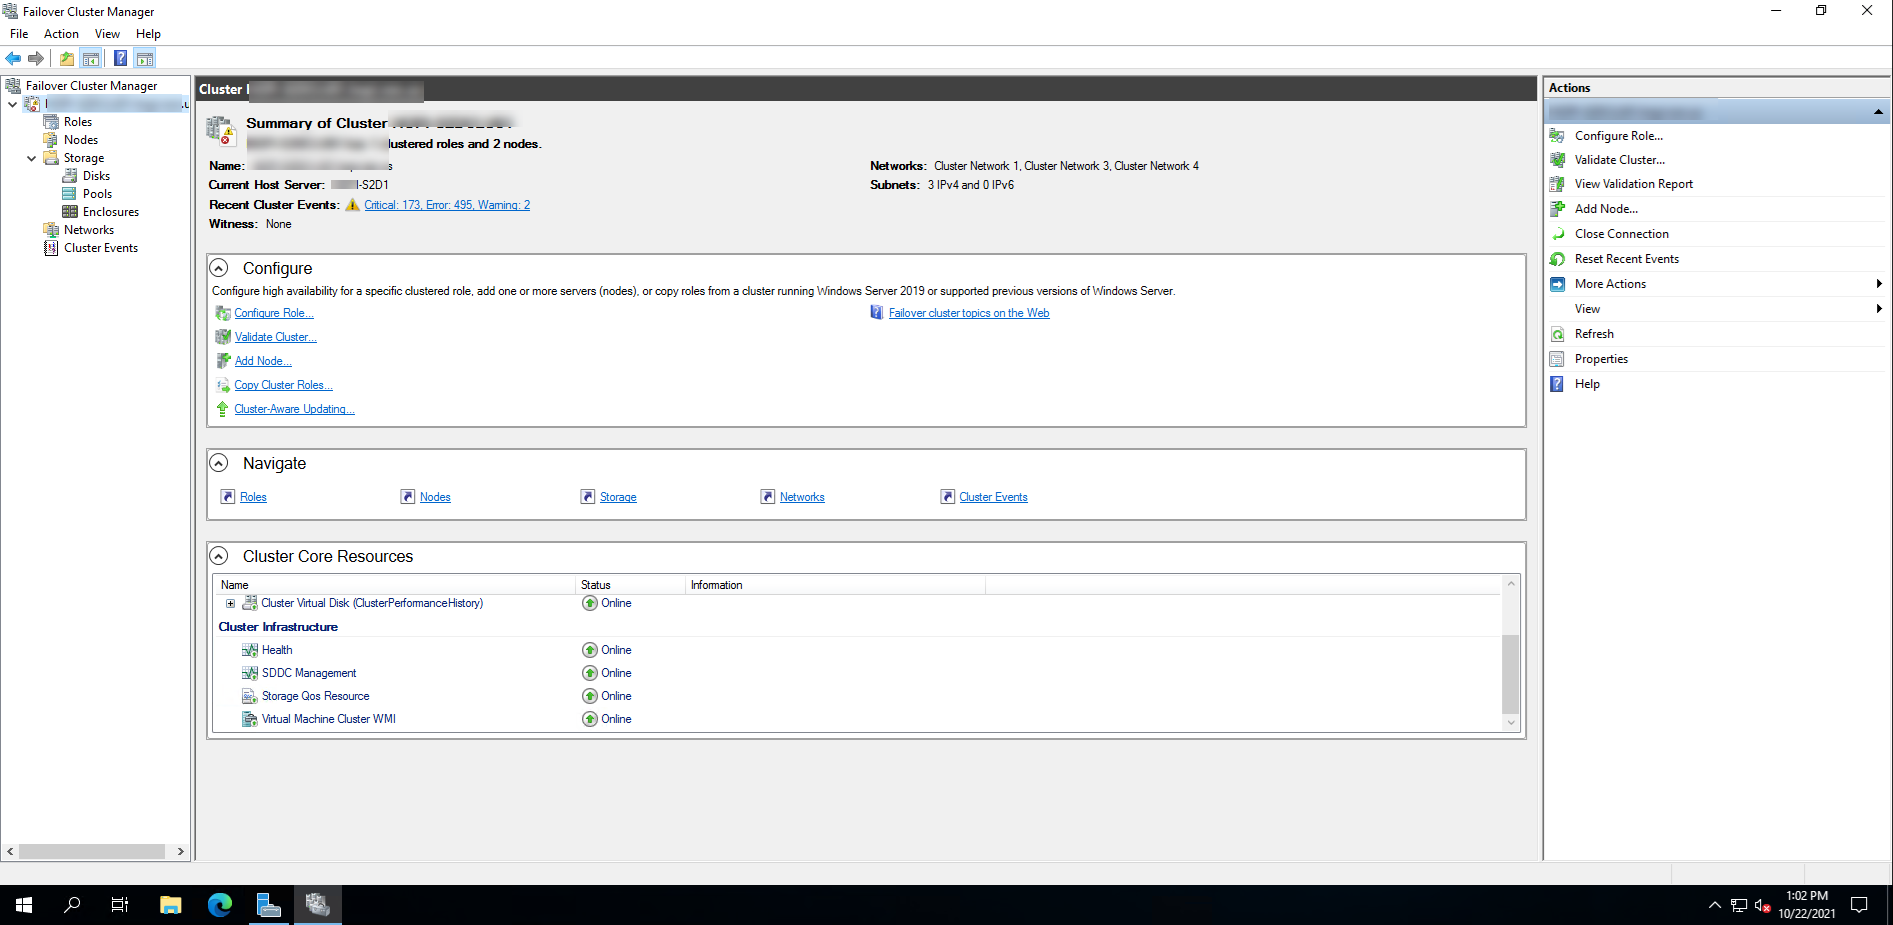Click Add Node... in Actions pane

click(1606, 209)
